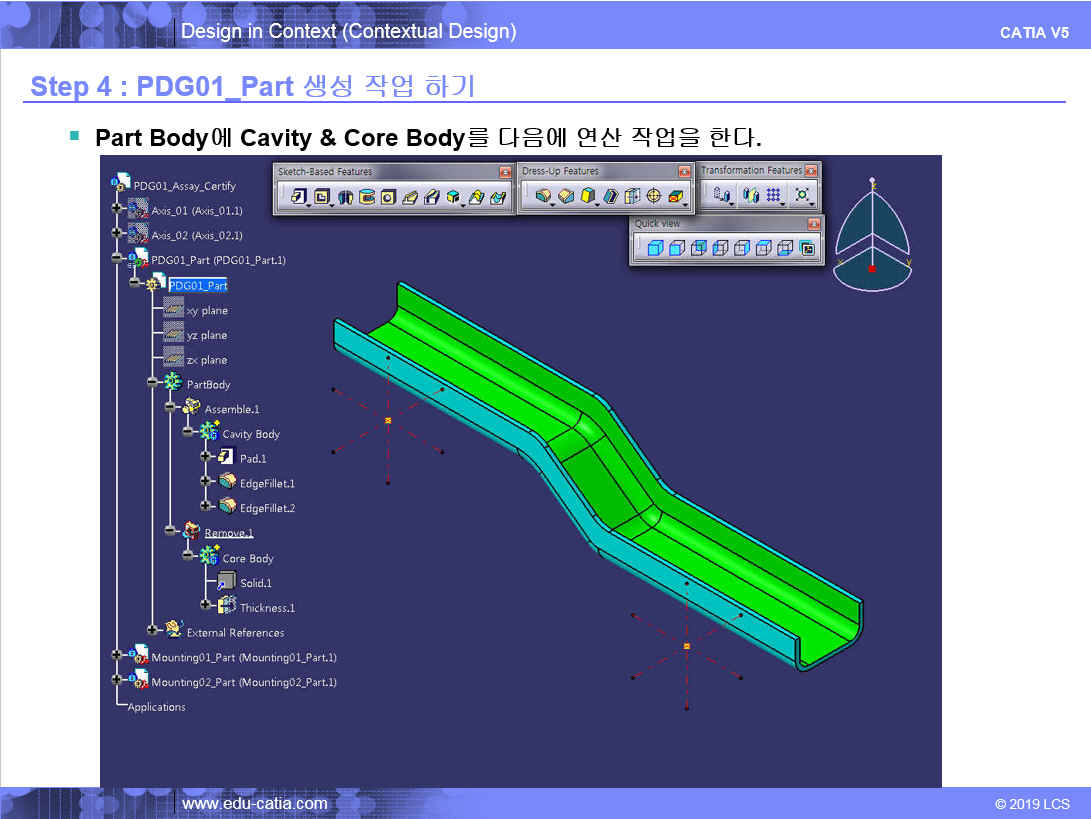Click the last Quick view toolbar icon

point(807,248)
